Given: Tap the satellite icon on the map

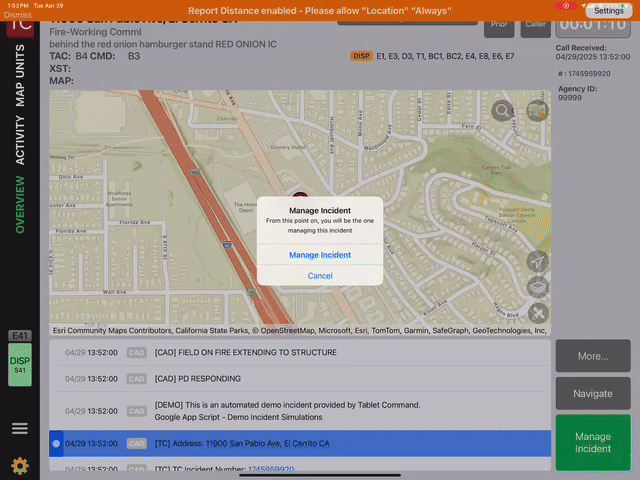Looking at the screenshot, I should point(538,314).
